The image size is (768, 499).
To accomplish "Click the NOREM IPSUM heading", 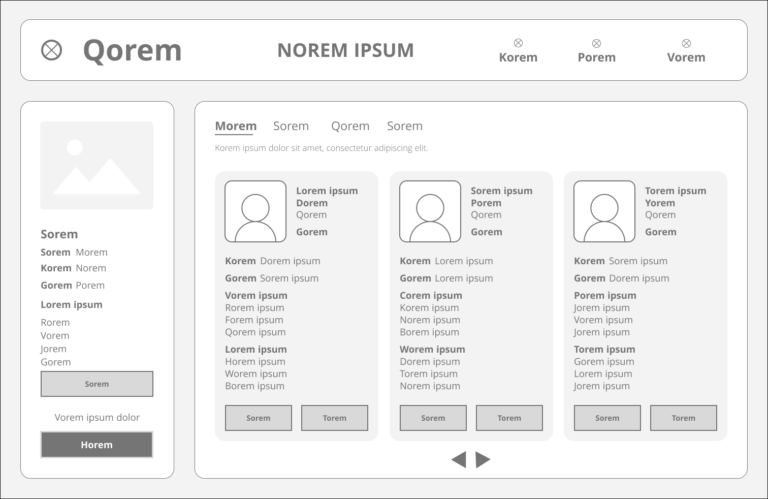I will 345,50.
